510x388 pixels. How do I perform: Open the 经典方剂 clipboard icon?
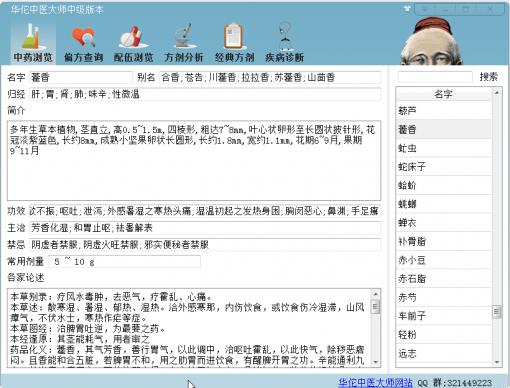(x=234, y=42)
